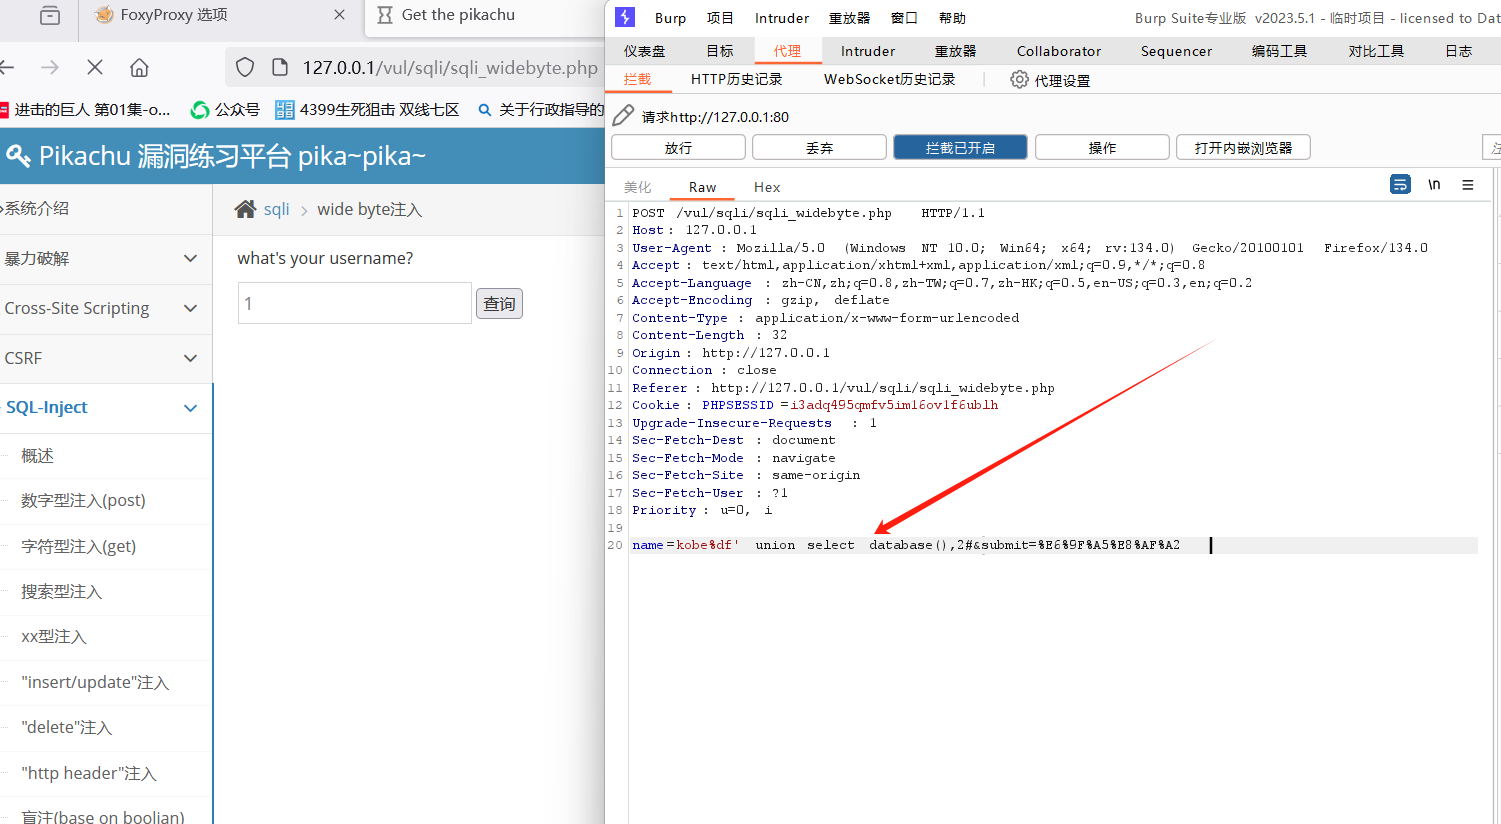Switch request view to 美化 tab

pos(637,187)
